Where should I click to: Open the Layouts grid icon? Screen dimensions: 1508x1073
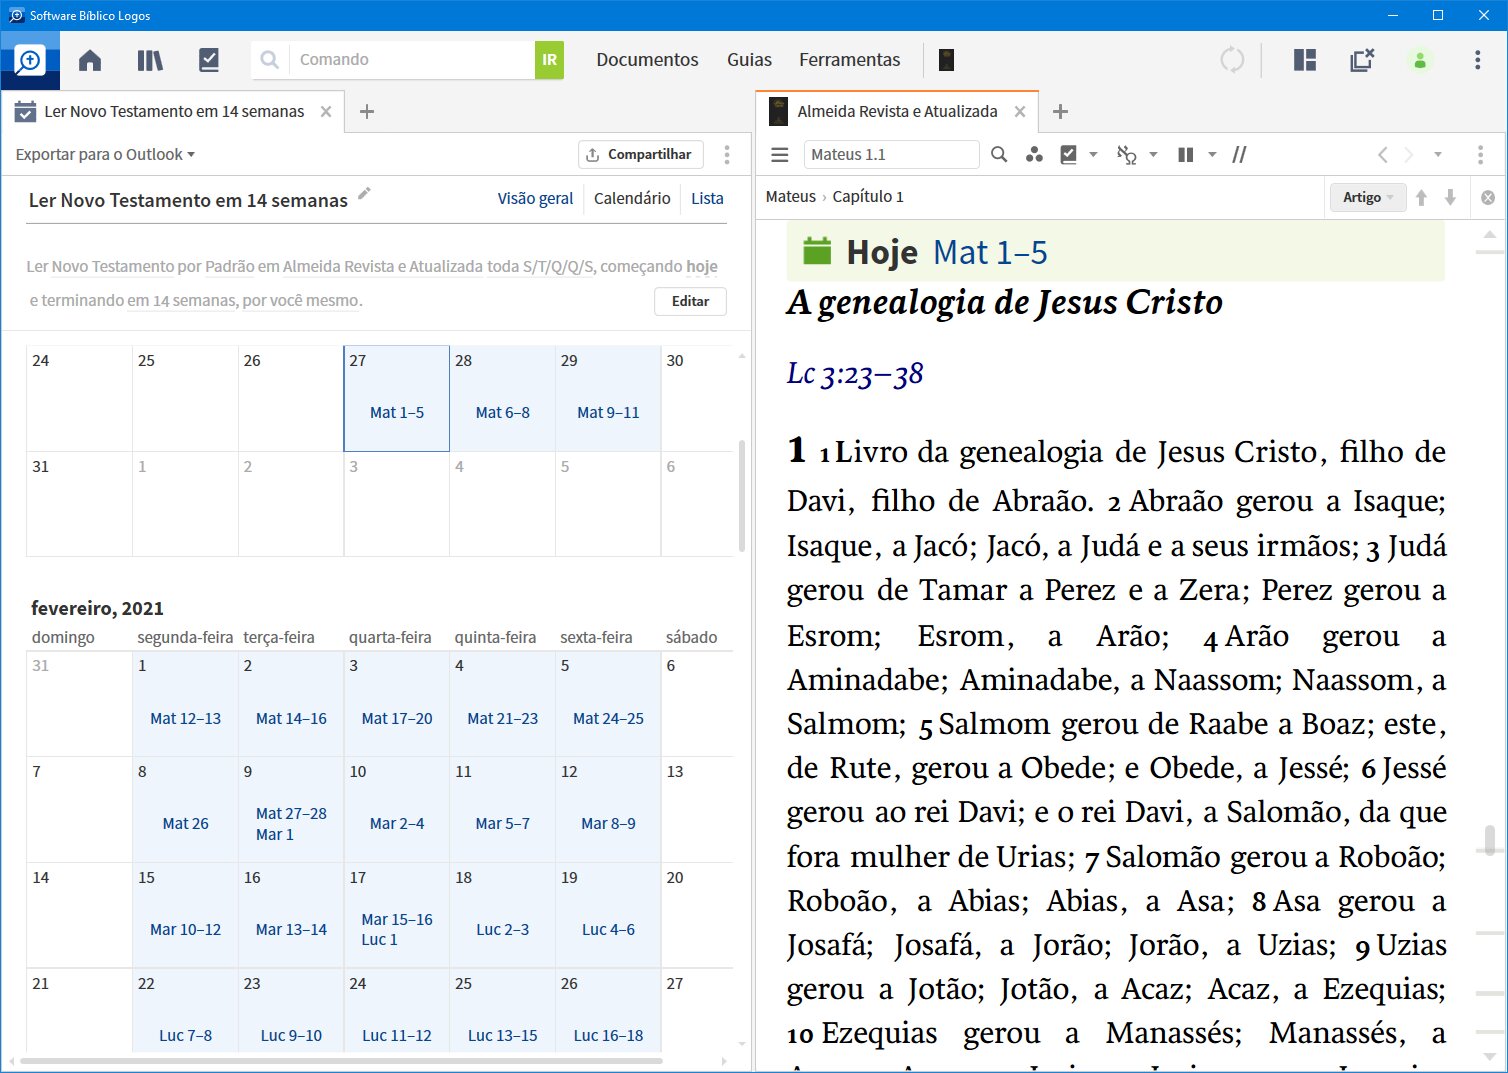[x=1305, y=60]
